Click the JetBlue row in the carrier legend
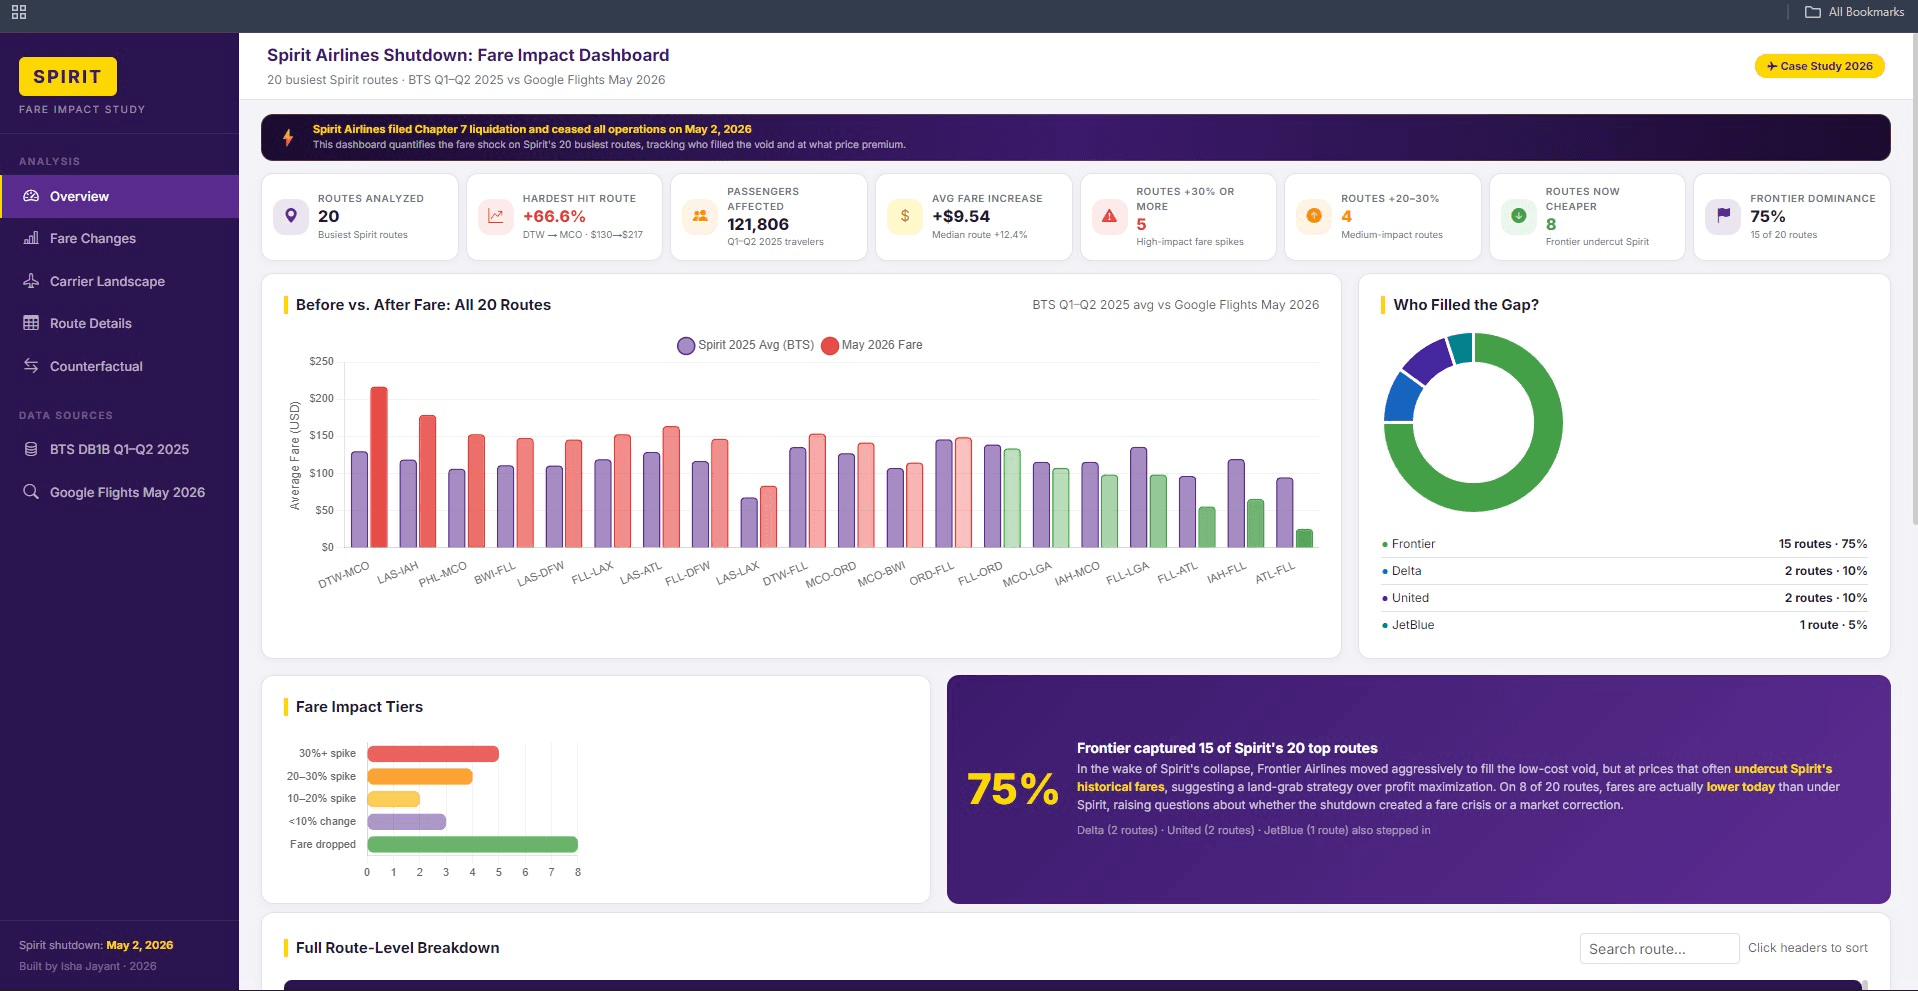The image size is (1918, 991). pos(1624,625)
